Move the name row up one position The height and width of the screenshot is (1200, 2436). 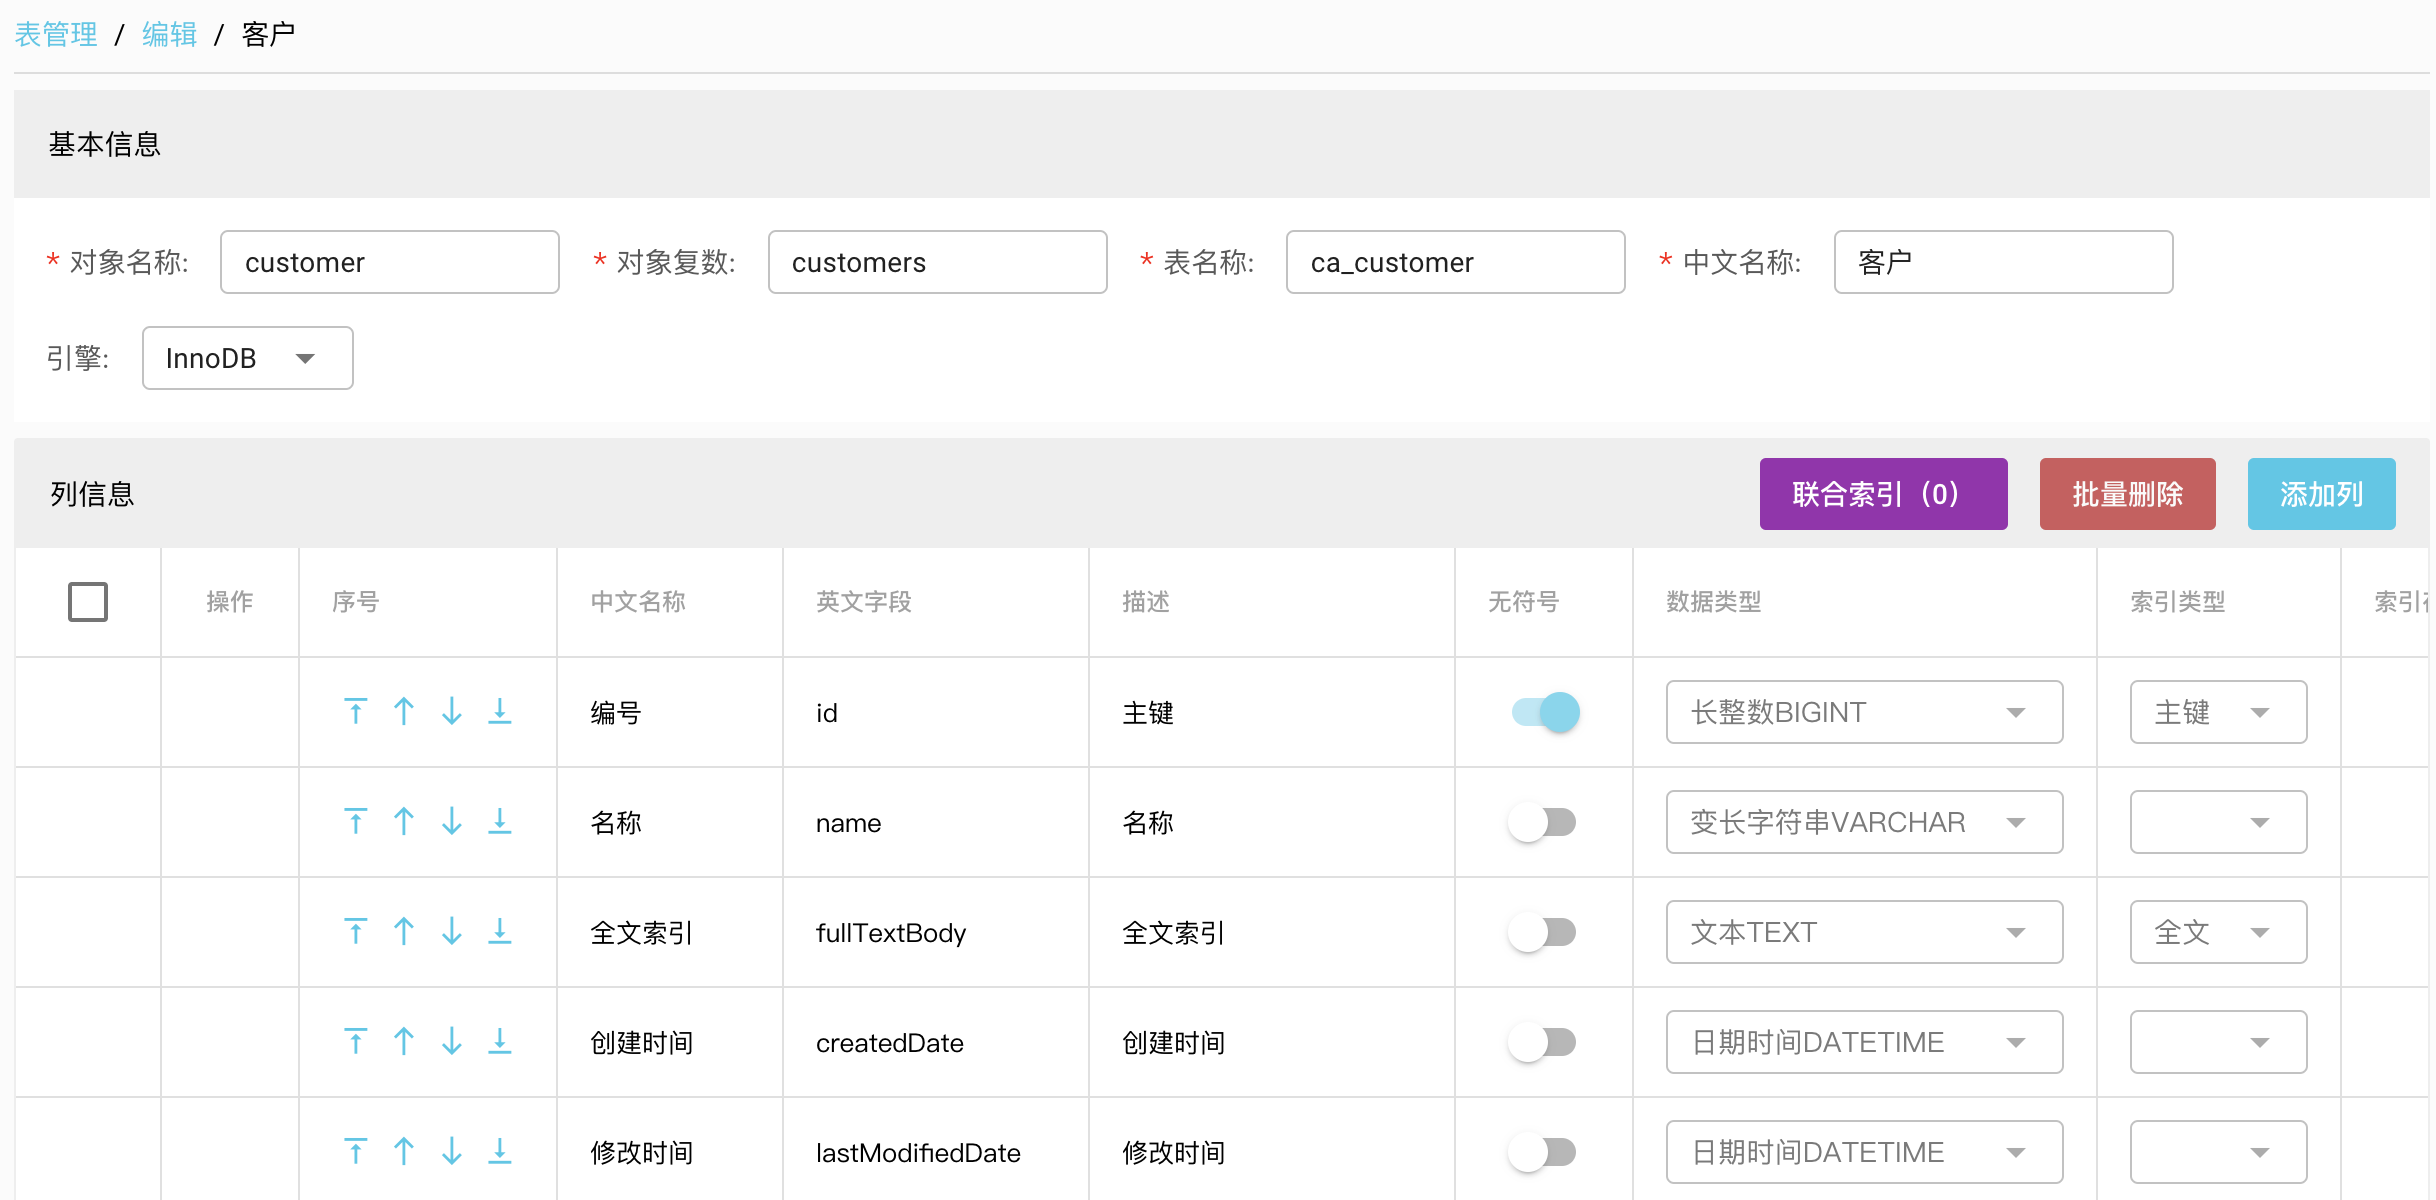(404, 822)
